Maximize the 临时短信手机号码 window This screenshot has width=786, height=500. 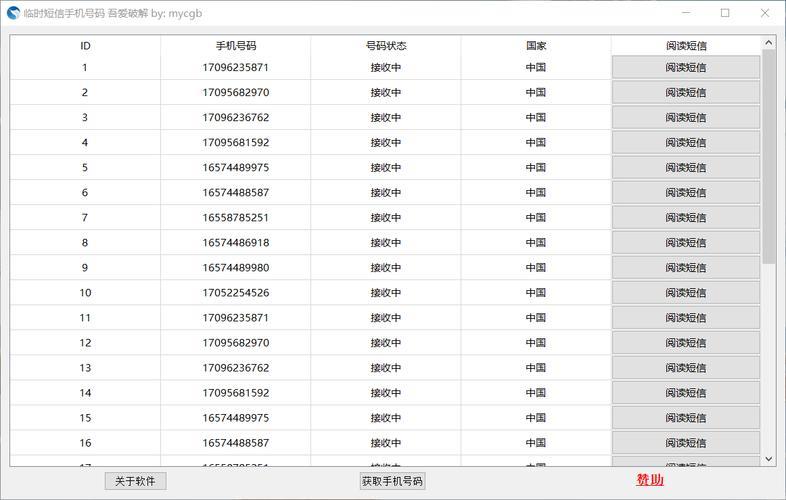pyautogui.click(x=725, y=13)
